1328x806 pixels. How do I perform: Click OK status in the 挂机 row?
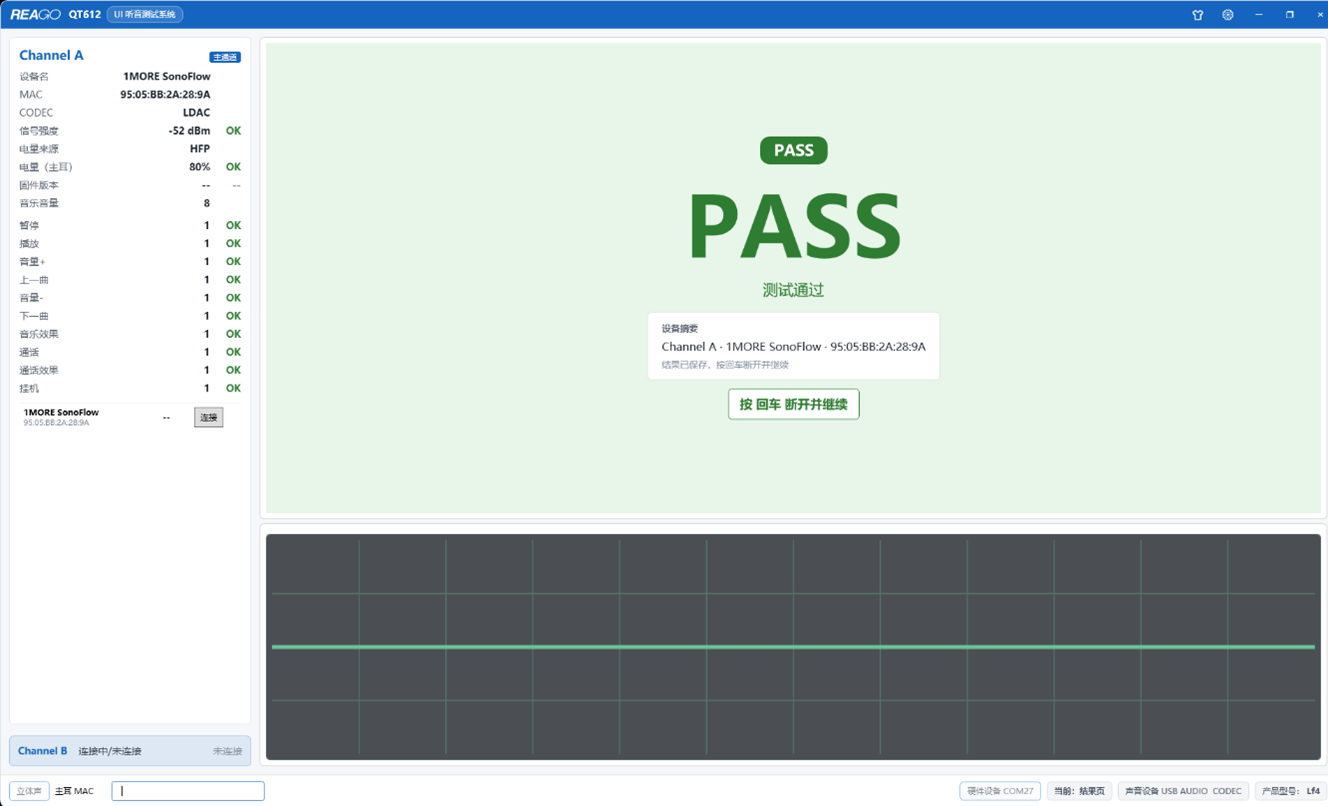[233, 388]
